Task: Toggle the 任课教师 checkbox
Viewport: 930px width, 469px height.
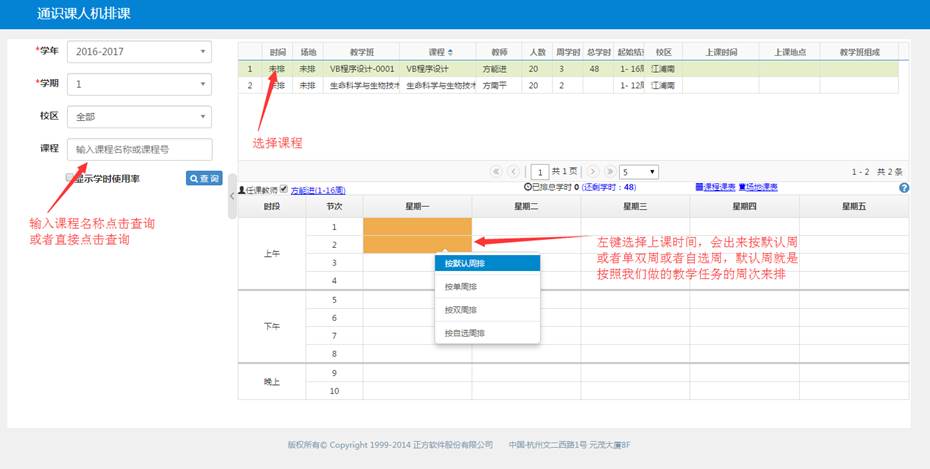Action: (x=284, y=188)
